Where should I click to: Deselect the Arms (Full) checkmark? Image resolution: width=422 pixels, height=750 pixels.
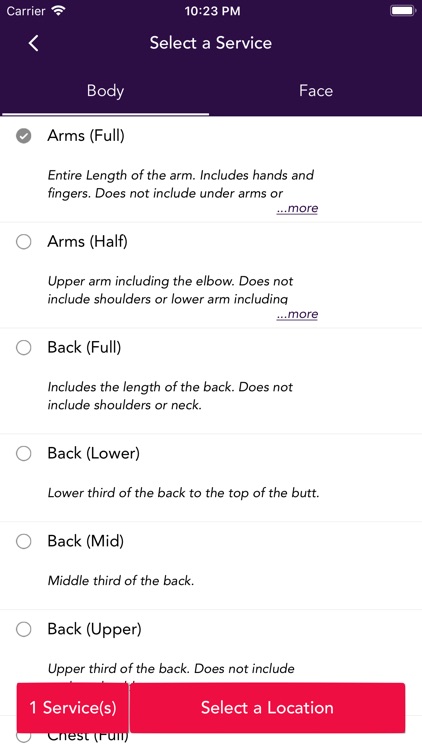coord(23,136)
